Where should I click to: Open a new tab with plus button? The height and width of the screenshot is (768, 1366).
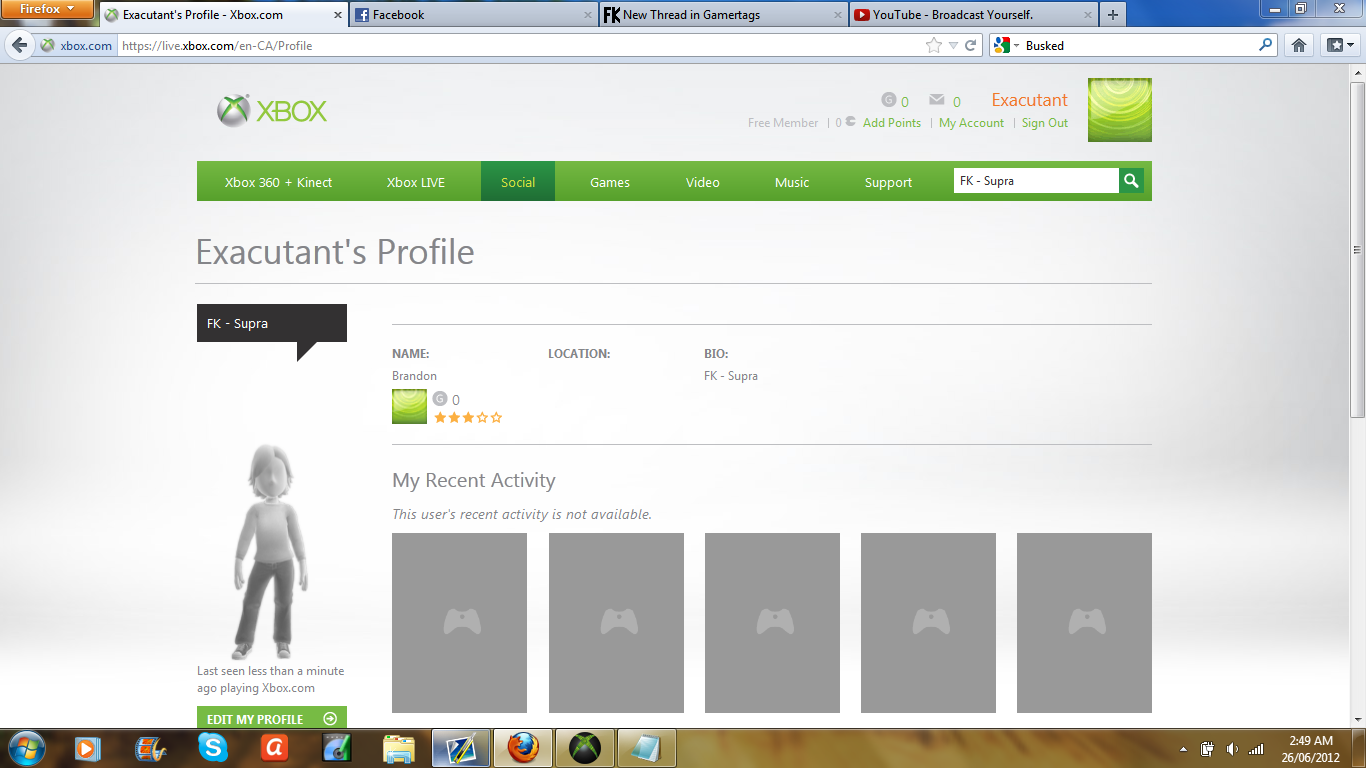point(1113,15)
